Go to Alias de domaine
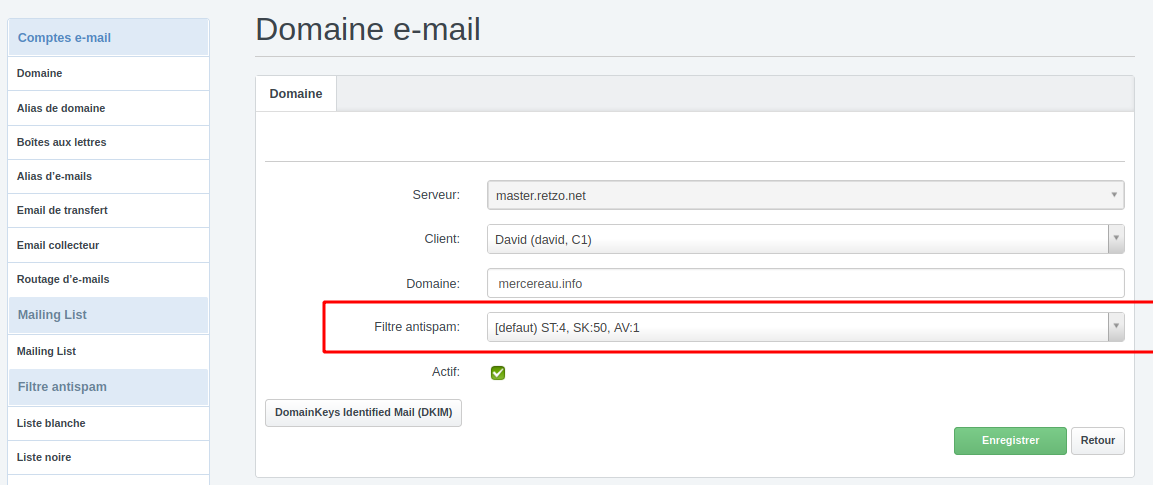 [x=61, y=108]
